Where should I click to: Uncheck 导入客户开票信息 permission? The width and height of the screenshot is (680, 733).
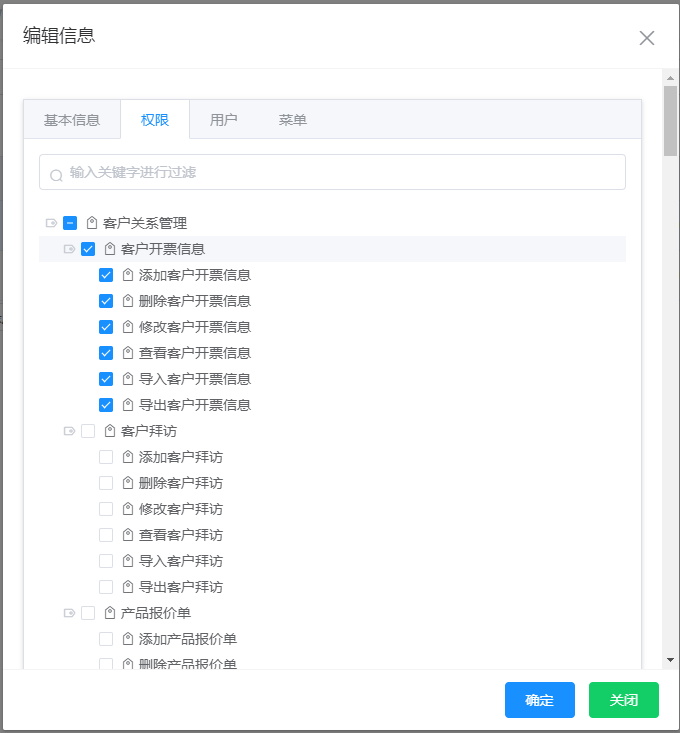[106, 379]
